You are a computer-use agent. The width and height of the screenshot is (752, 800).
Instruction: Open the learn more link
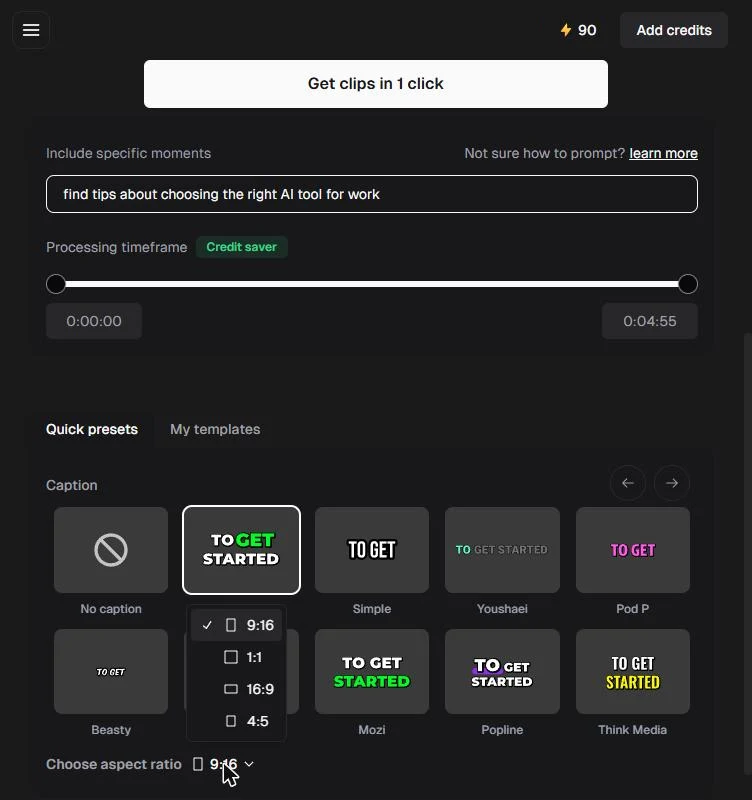[x=663, y=153]
